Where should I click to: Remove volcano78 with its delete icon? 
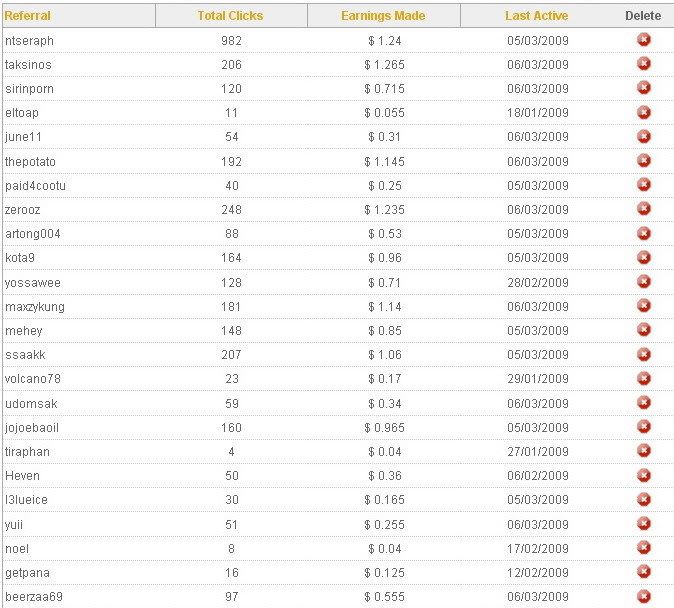(x=643, y=378)
